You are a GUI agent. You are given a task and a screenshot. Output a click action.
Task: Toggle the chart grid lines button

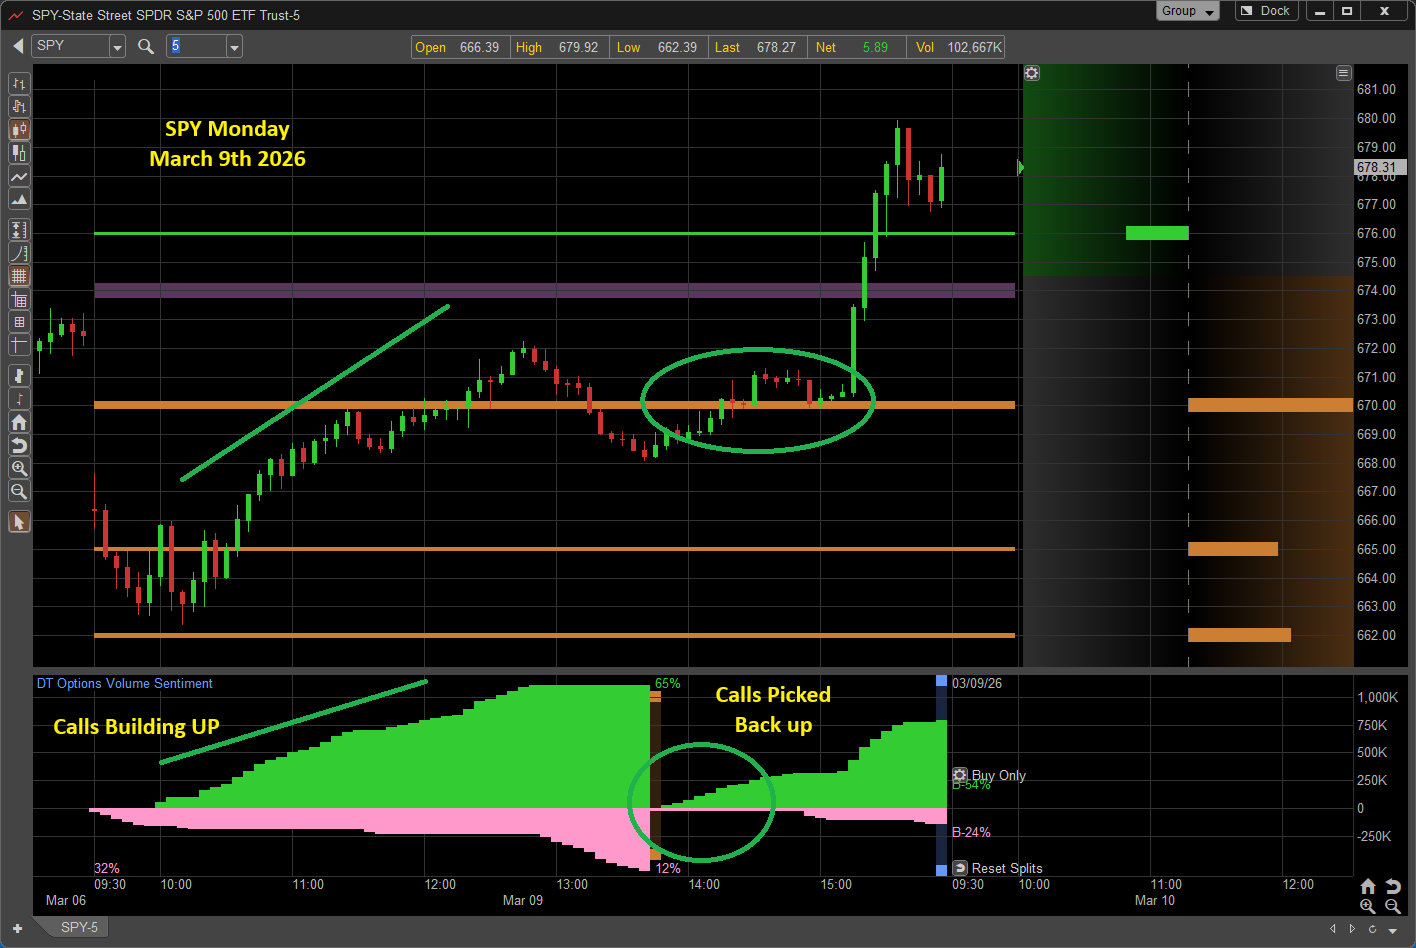pyautogui.click(x=19, y=276)
